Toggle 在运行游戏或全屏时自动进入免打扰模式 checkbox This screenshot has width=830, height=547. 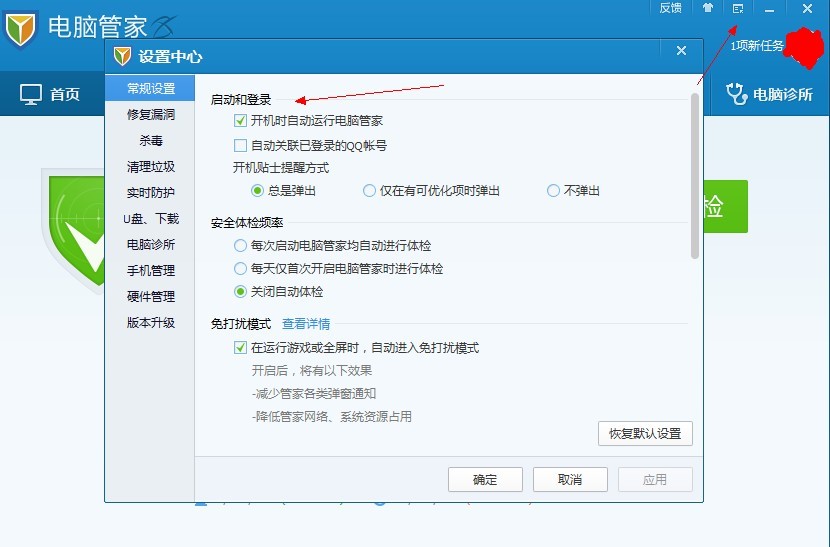click(x=240, y=347)
